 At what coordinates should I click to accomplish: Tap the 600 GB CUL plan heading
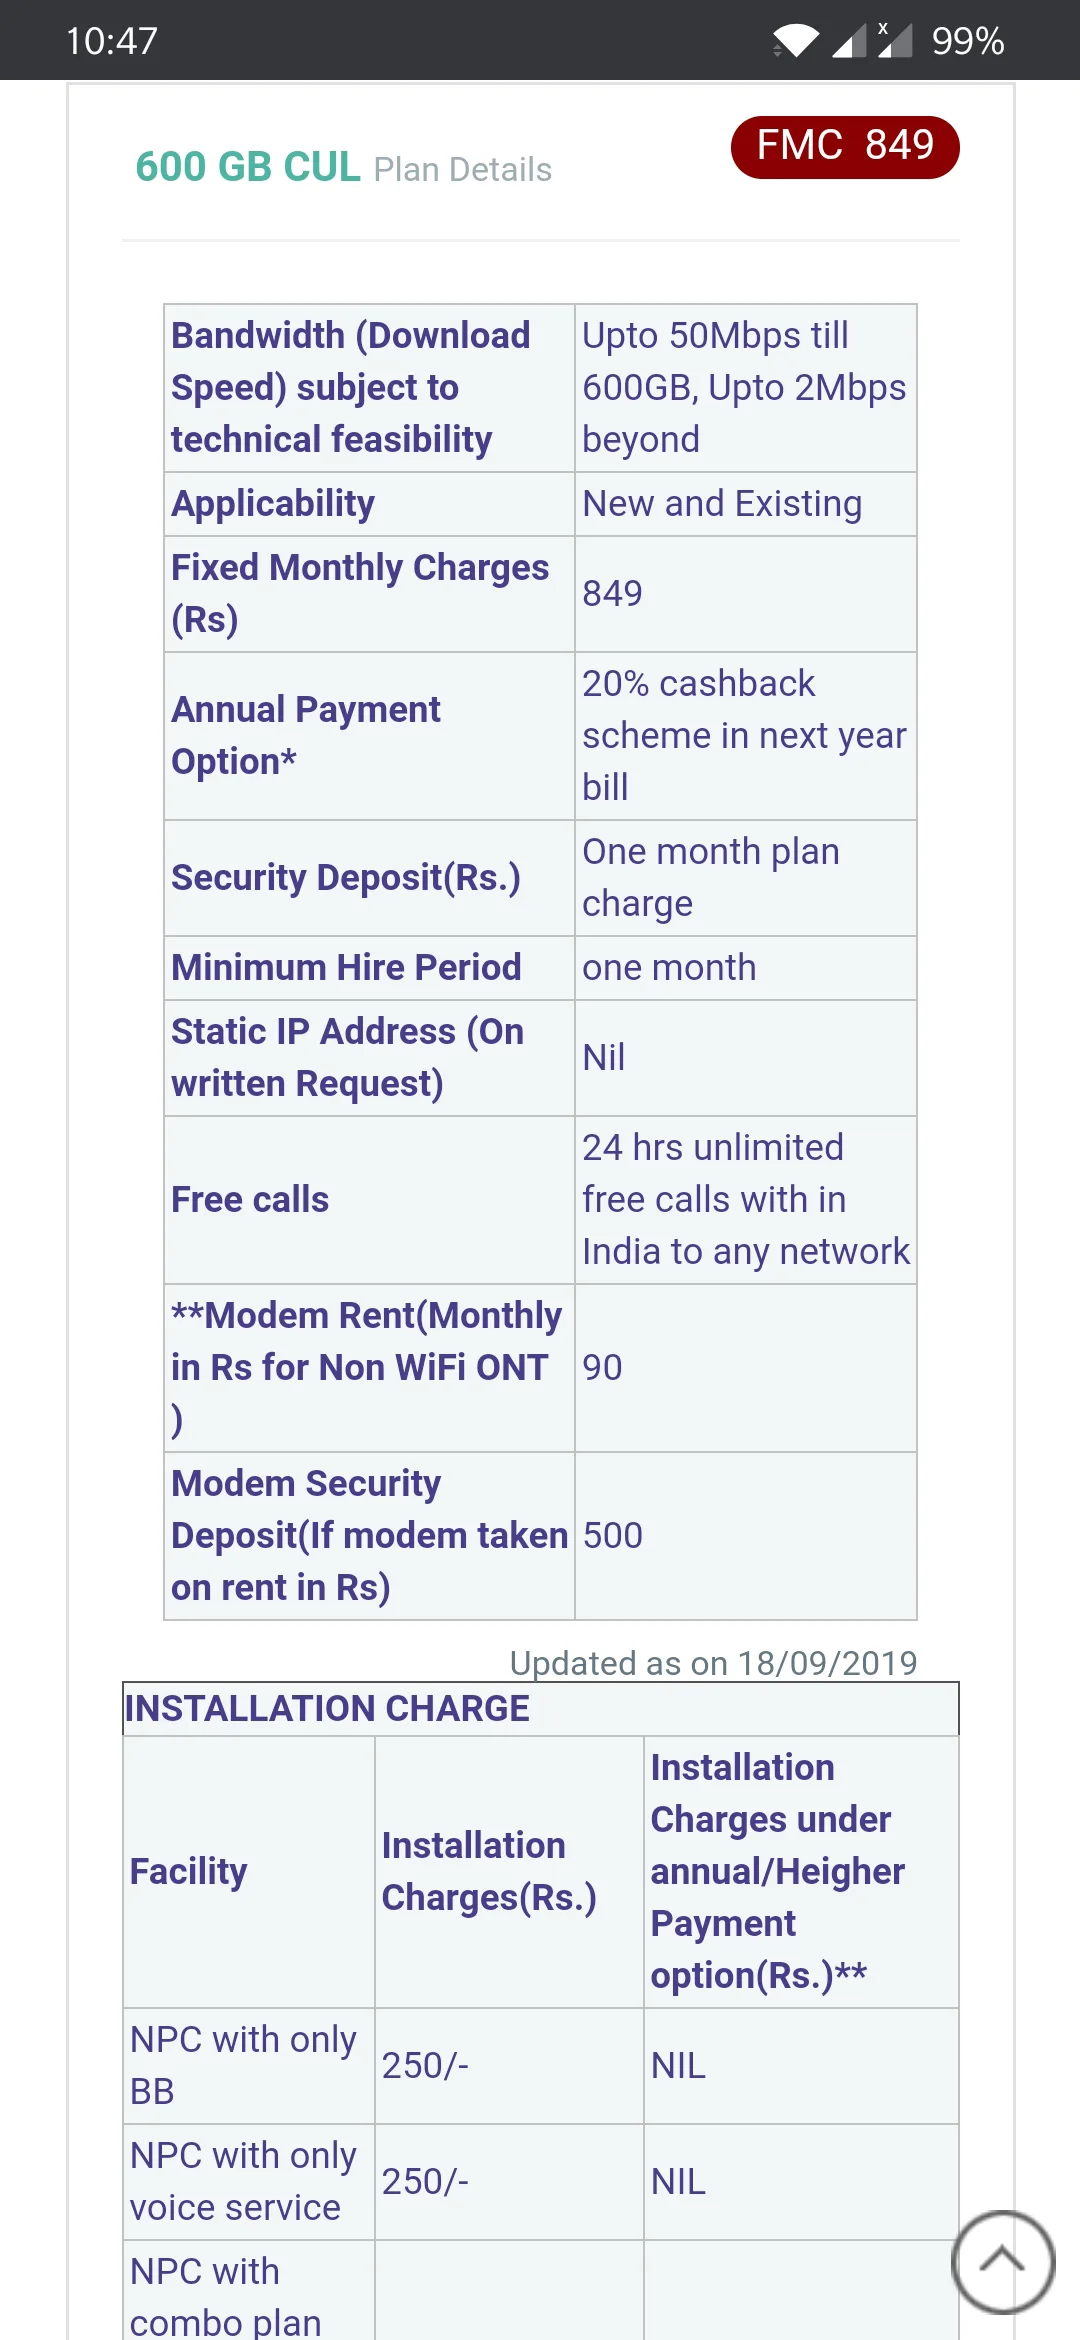(248, 167)
